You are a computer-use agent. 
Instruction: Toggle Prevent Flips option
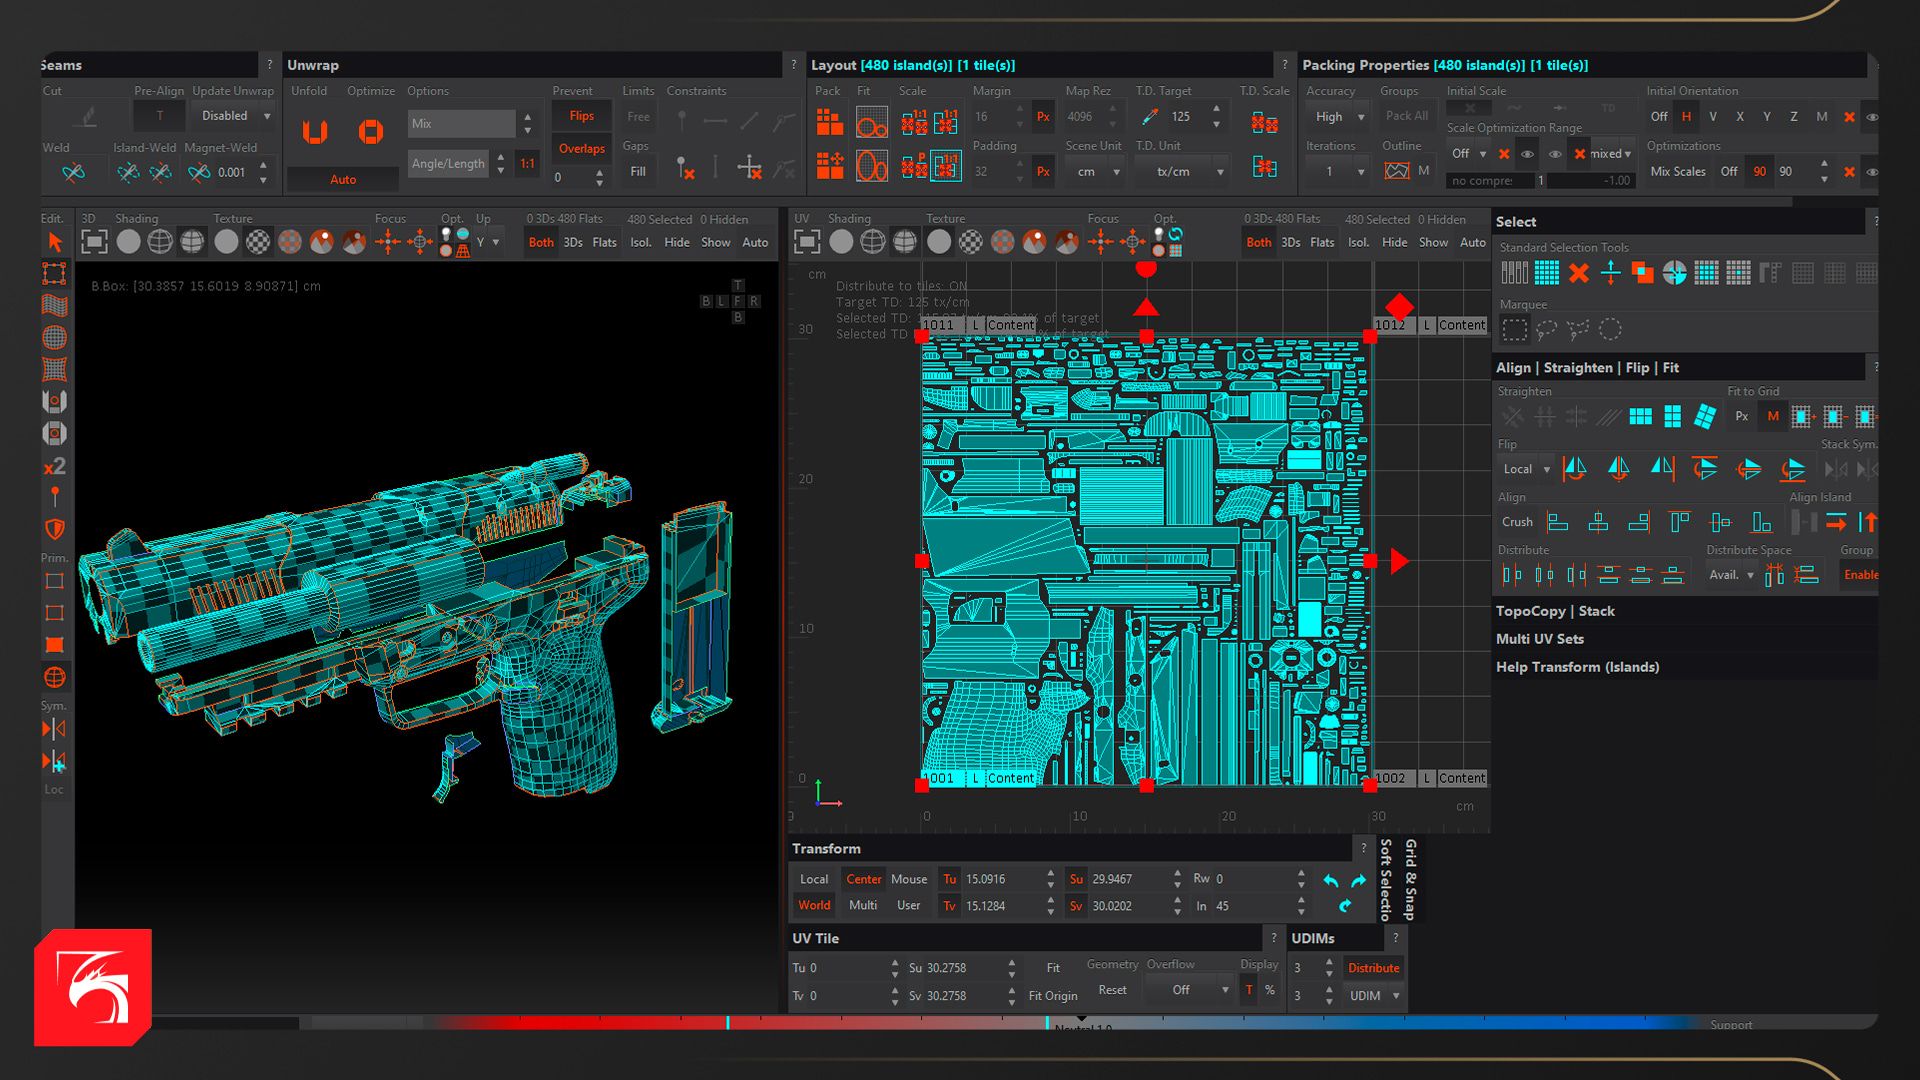coord(582,116)
